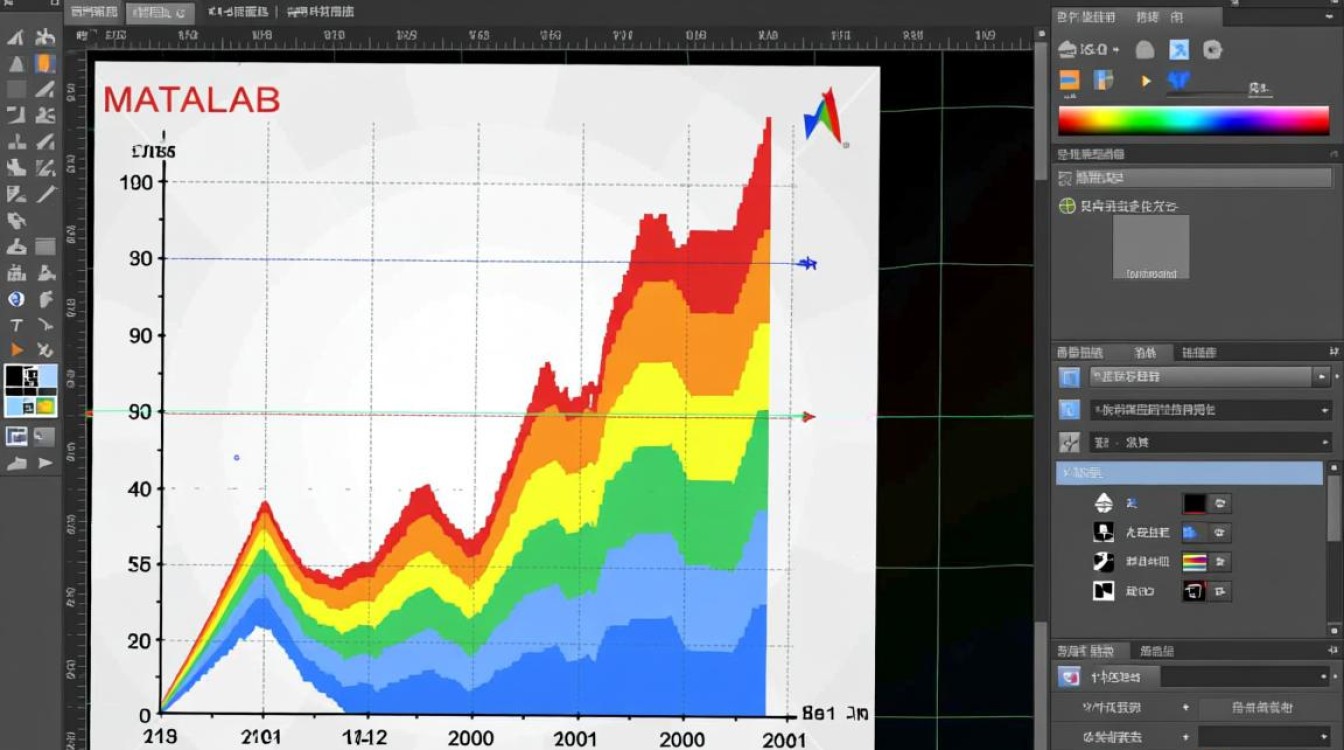Click the gray preview thumbnail in right panel

pos(1151,247)
